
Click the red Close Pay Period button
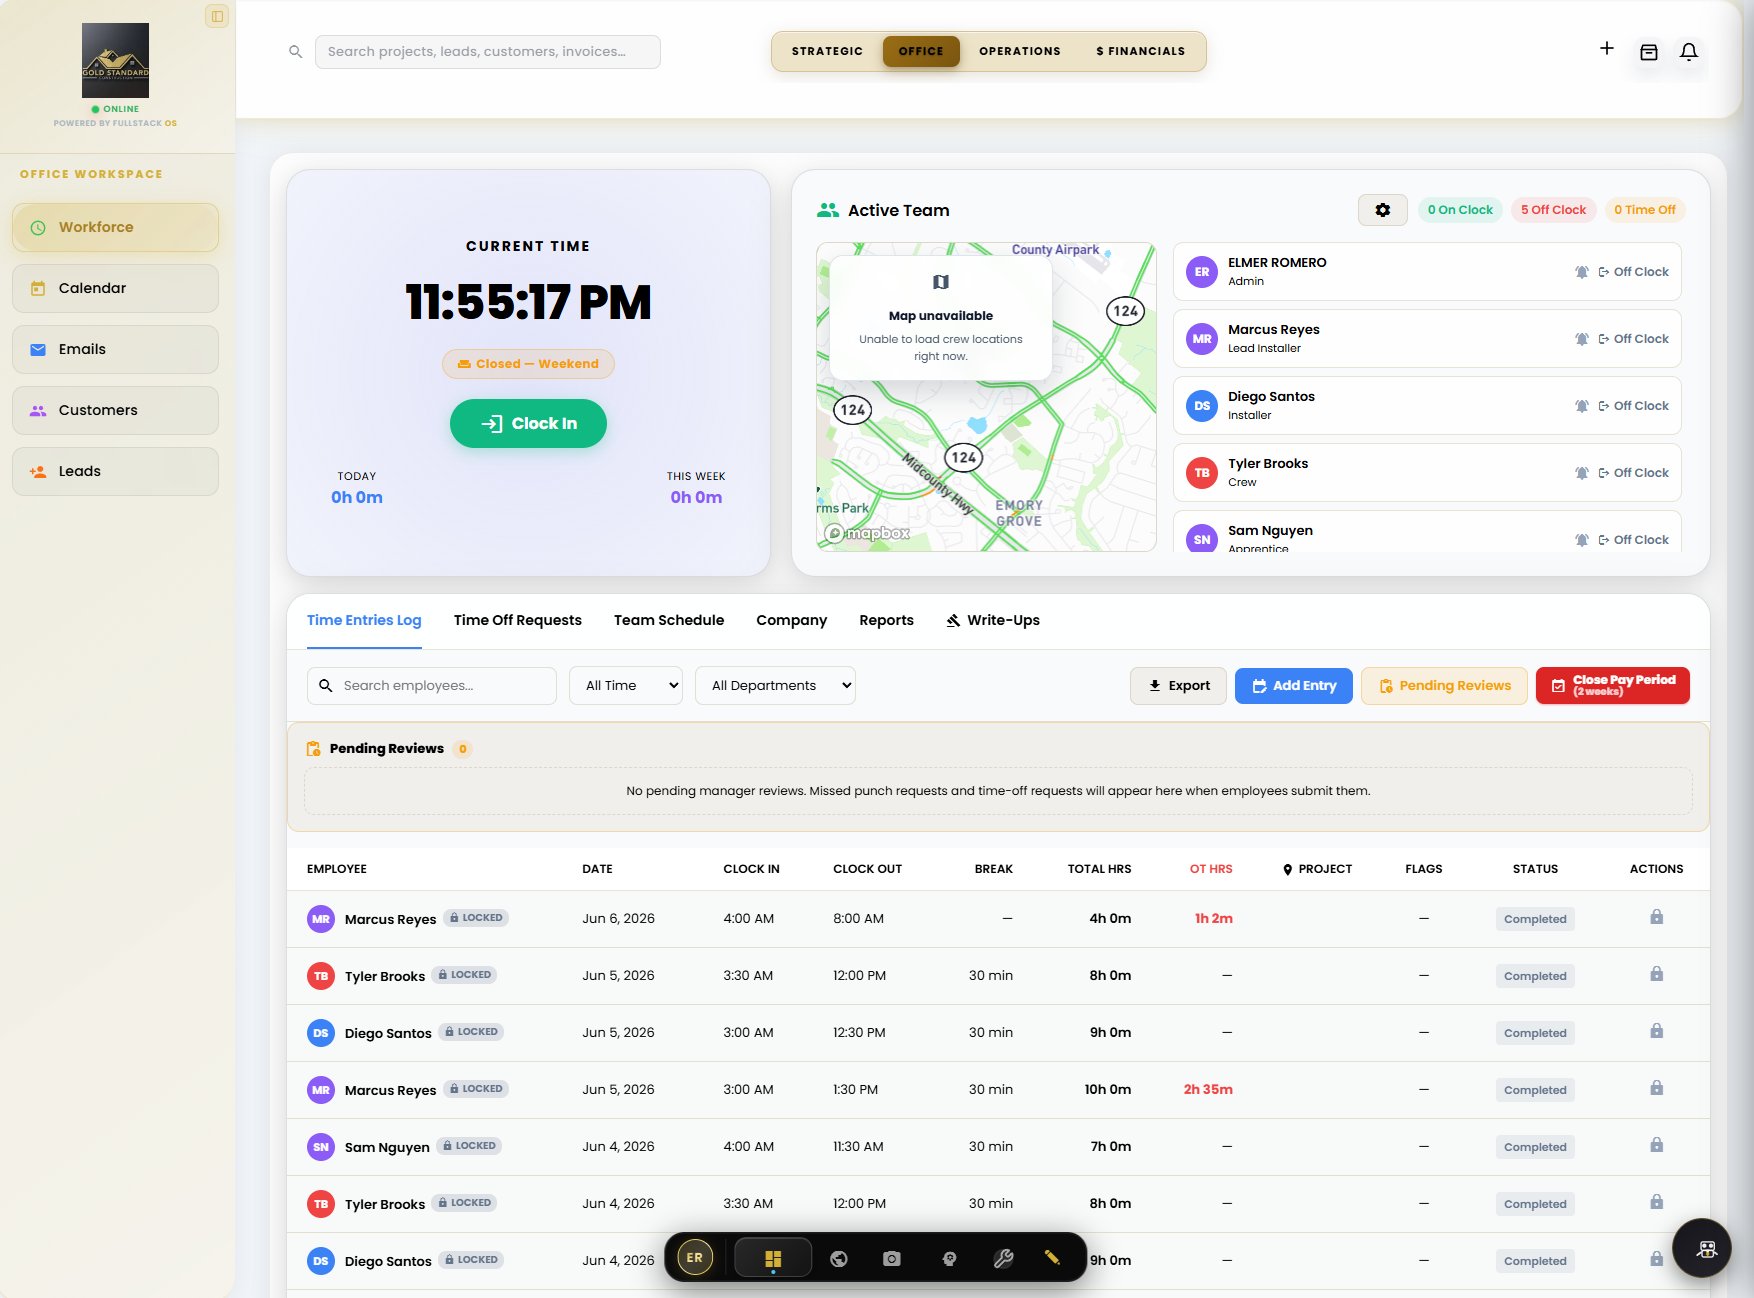click(1613, 686)
